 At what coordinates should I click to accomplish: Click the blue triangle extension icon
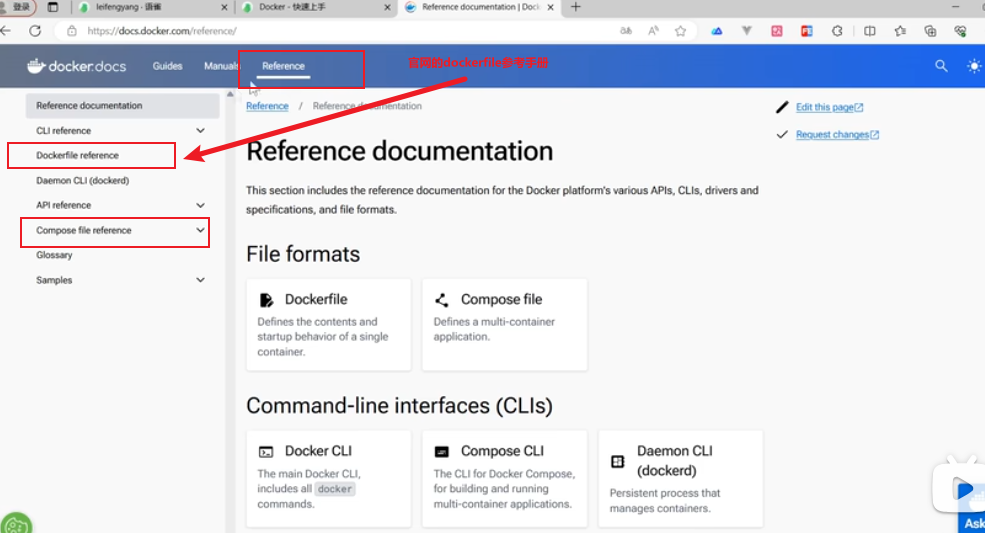tap(717, 31)
